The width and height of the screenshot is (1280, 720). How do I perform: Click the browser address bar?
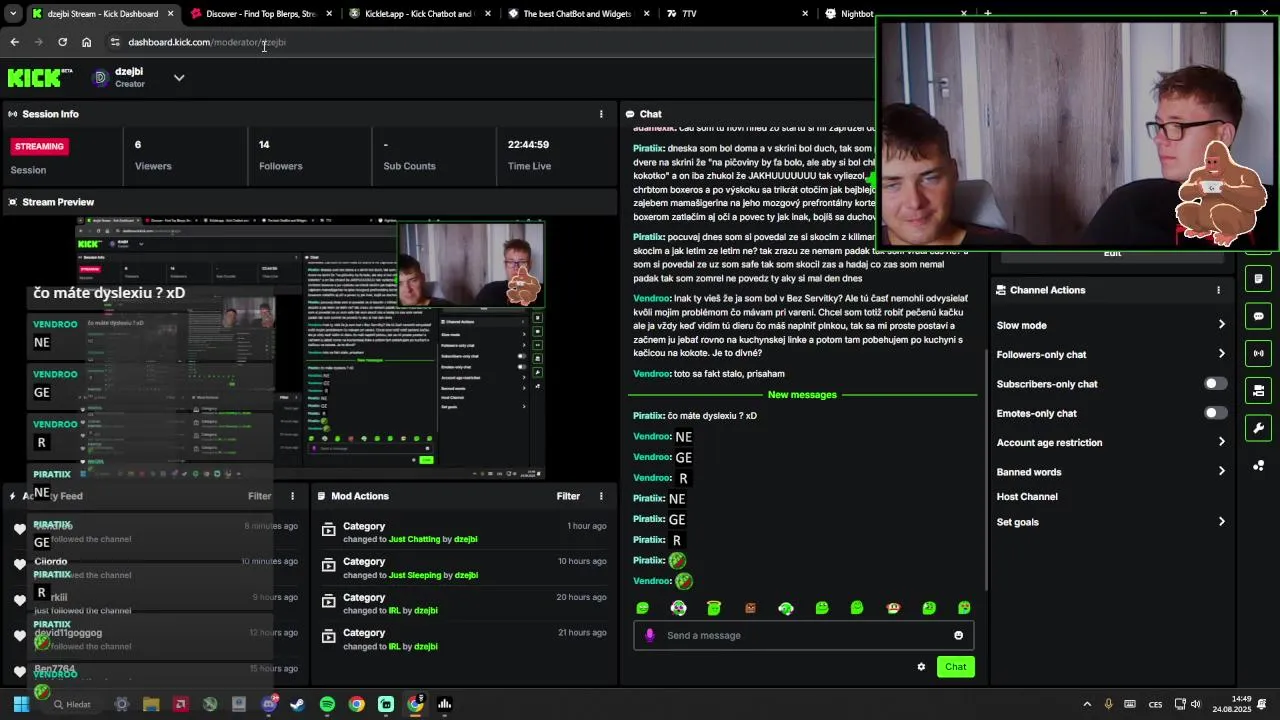pyautogui.click(x=490, y=42)
